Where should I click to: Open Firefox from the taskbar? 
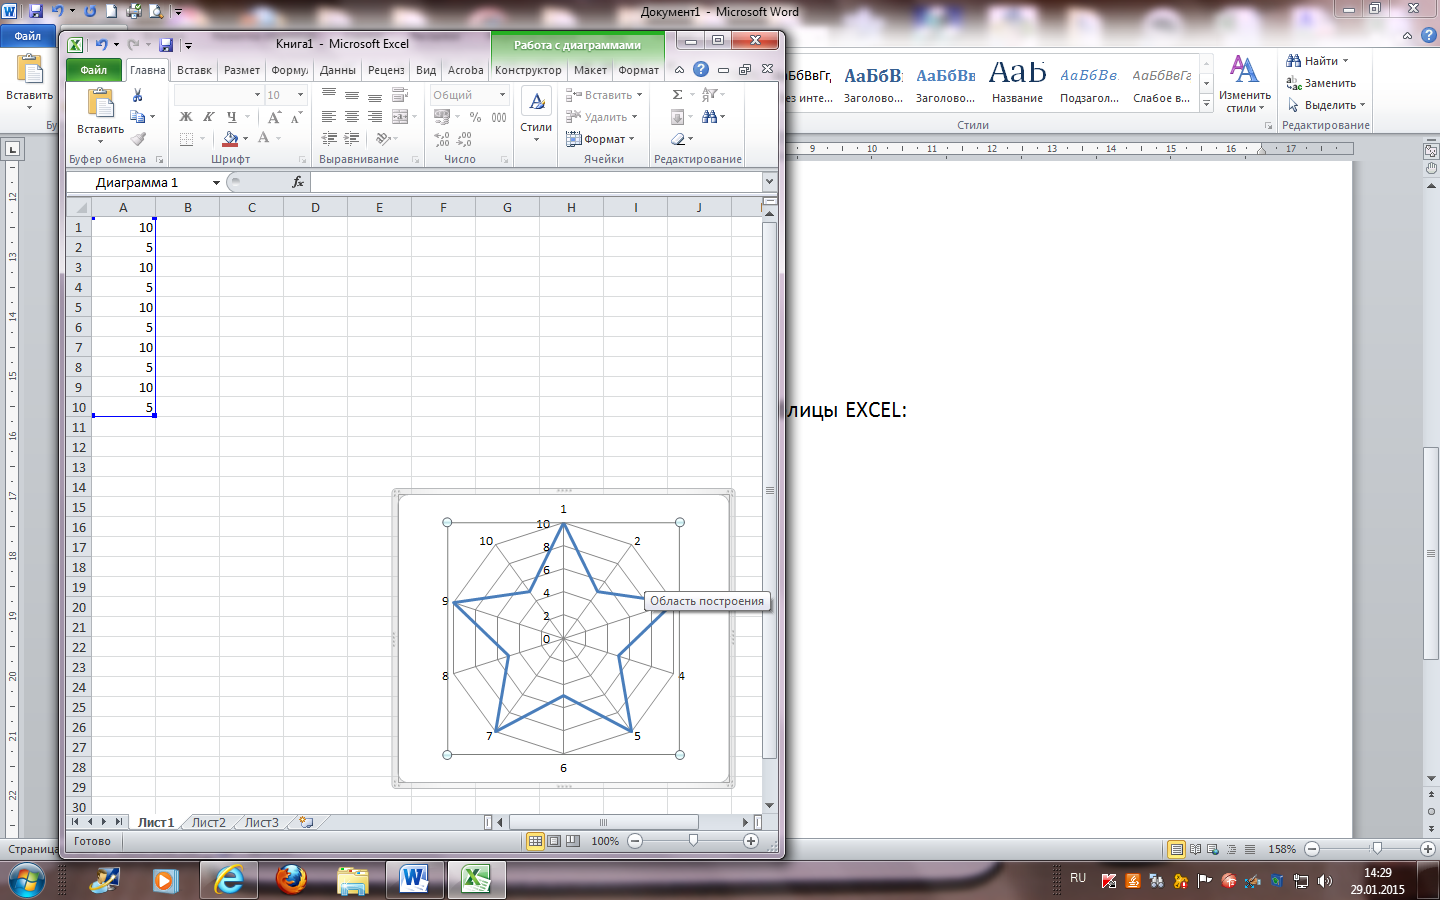point(291,881)
